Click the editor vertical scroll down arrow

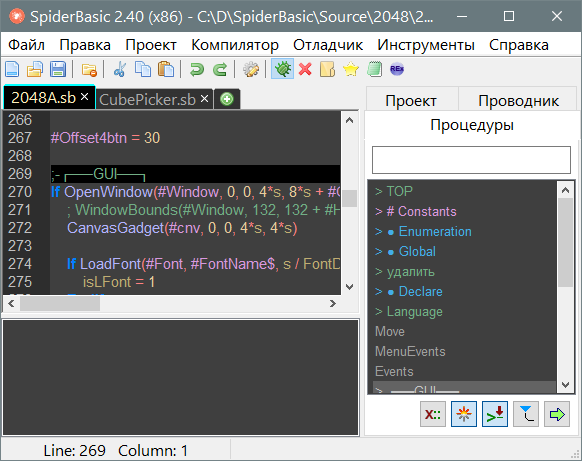coord(349,287)
